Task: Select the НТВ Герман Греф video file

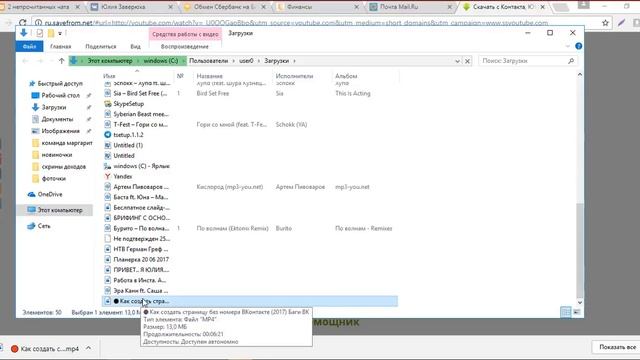Action: 140,249
